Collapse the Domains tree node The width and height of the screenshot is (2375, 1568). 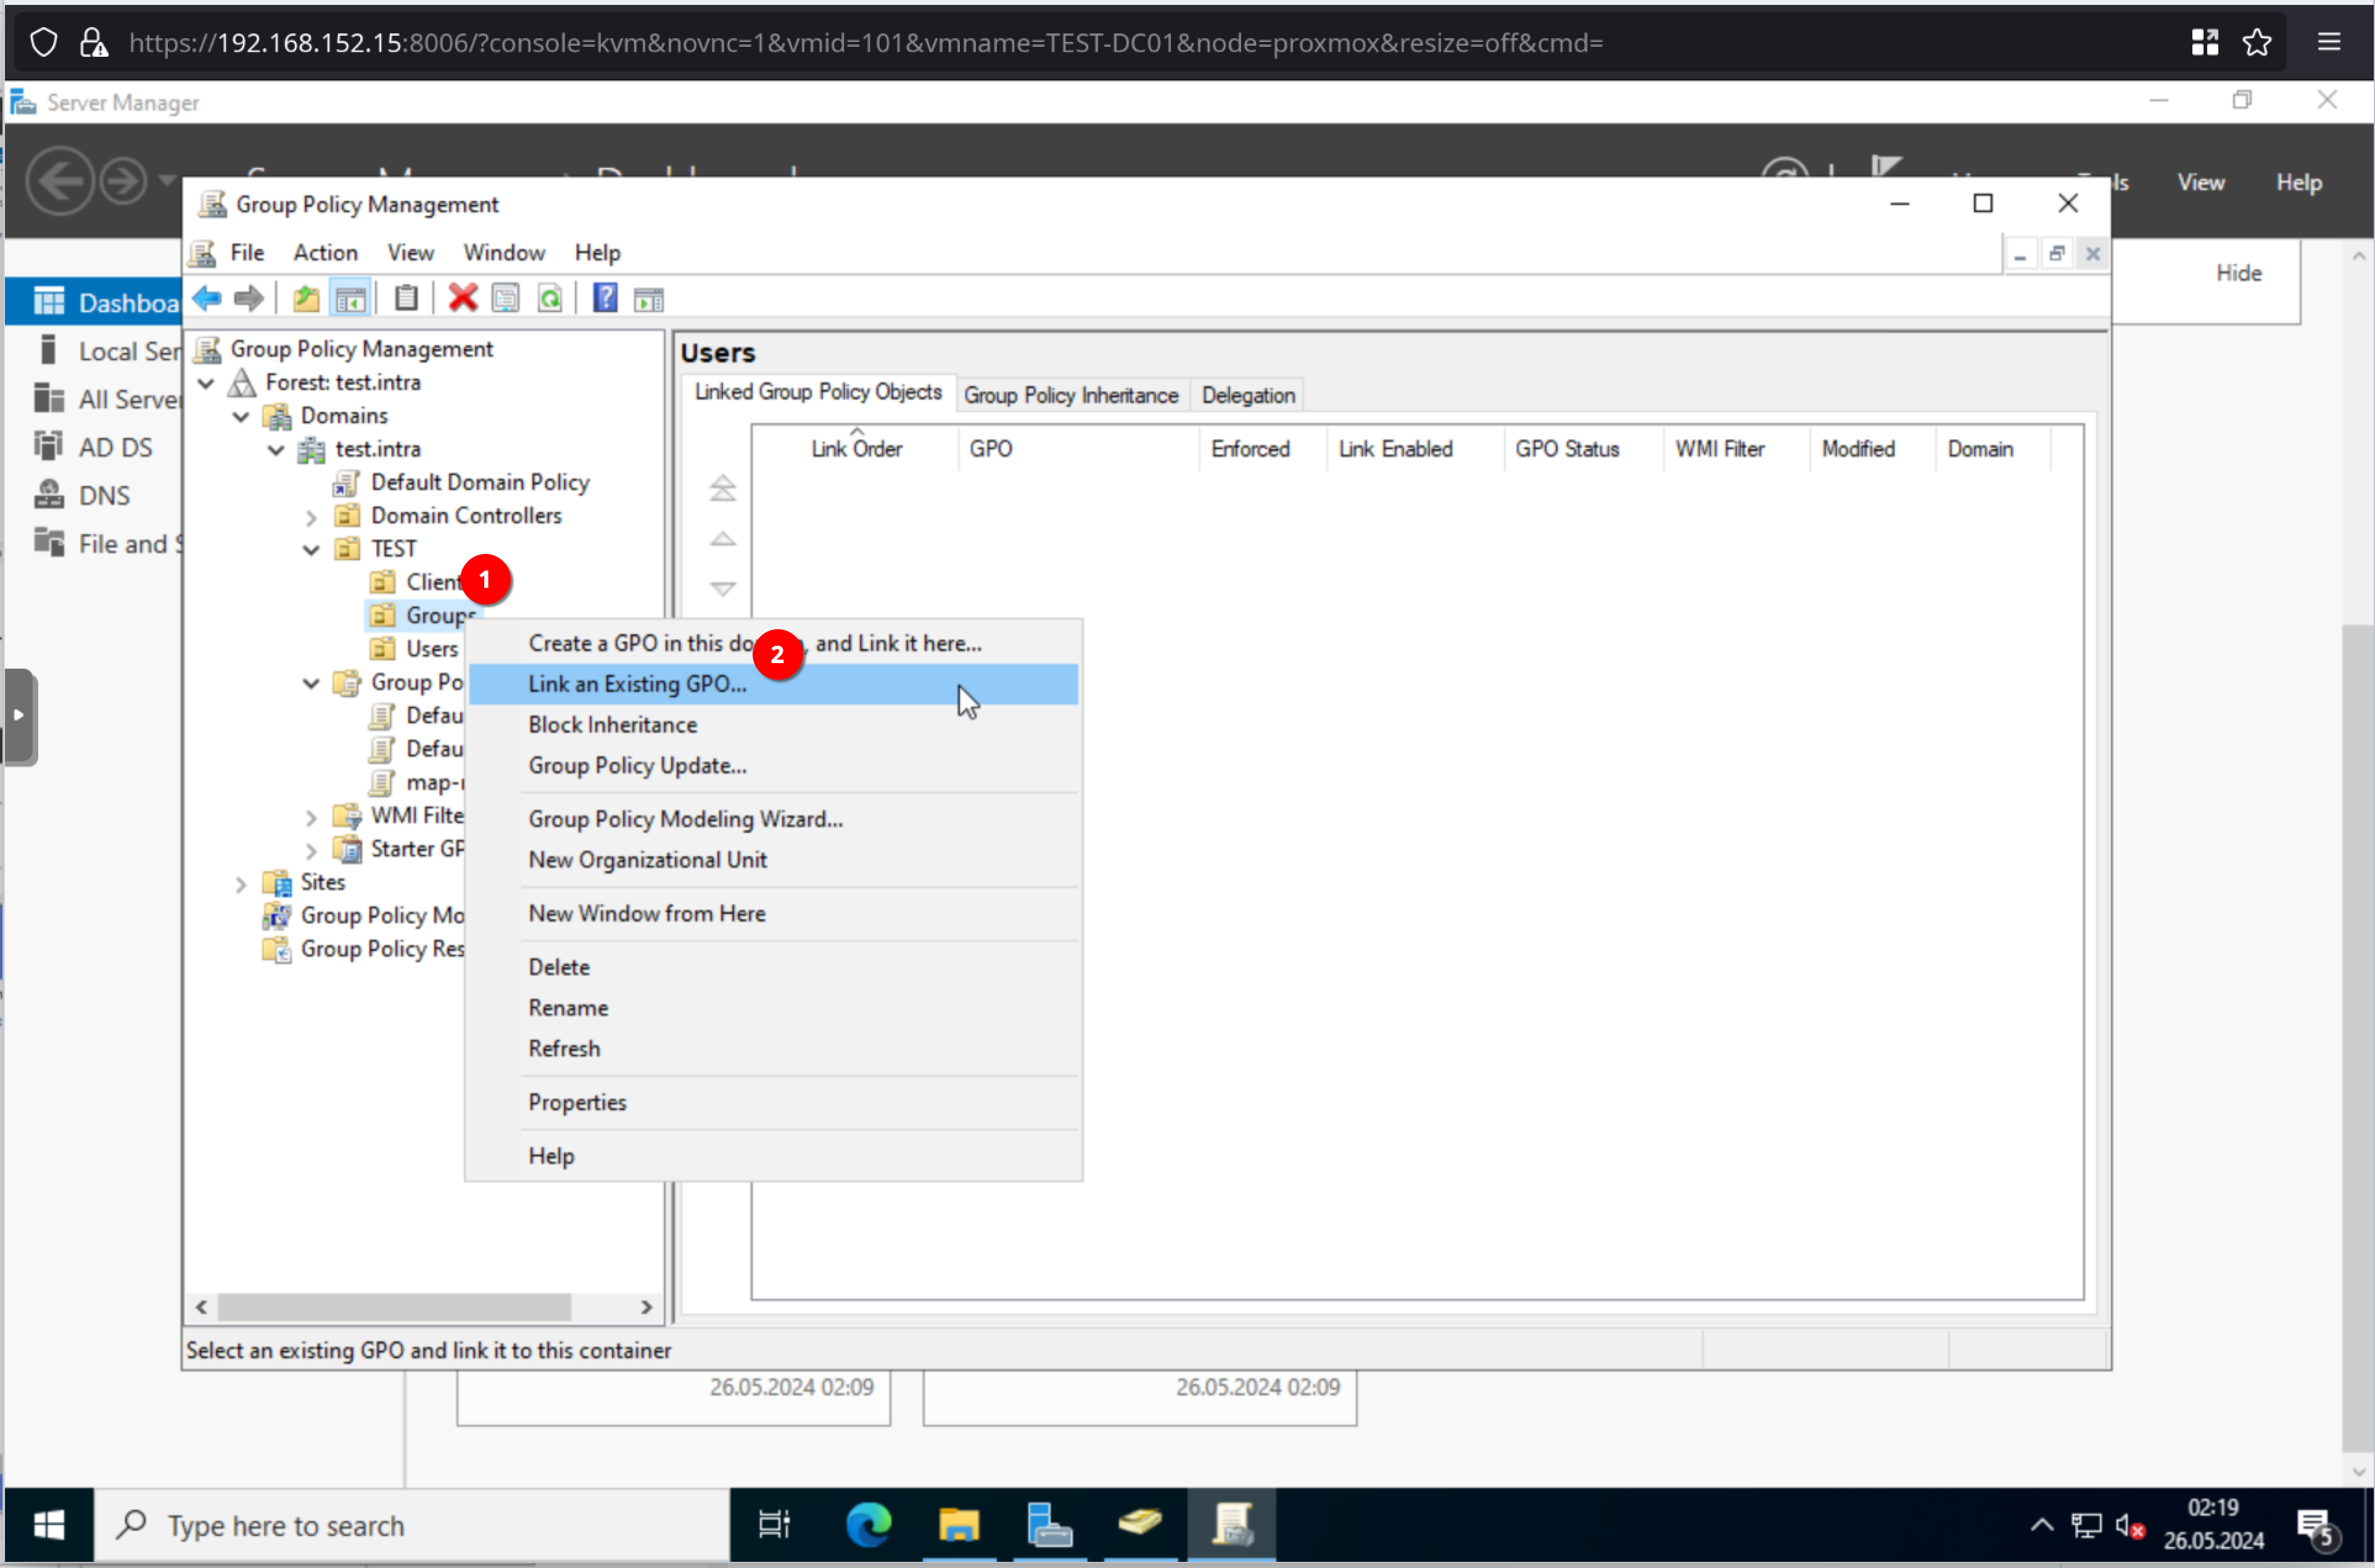[241, 416]
